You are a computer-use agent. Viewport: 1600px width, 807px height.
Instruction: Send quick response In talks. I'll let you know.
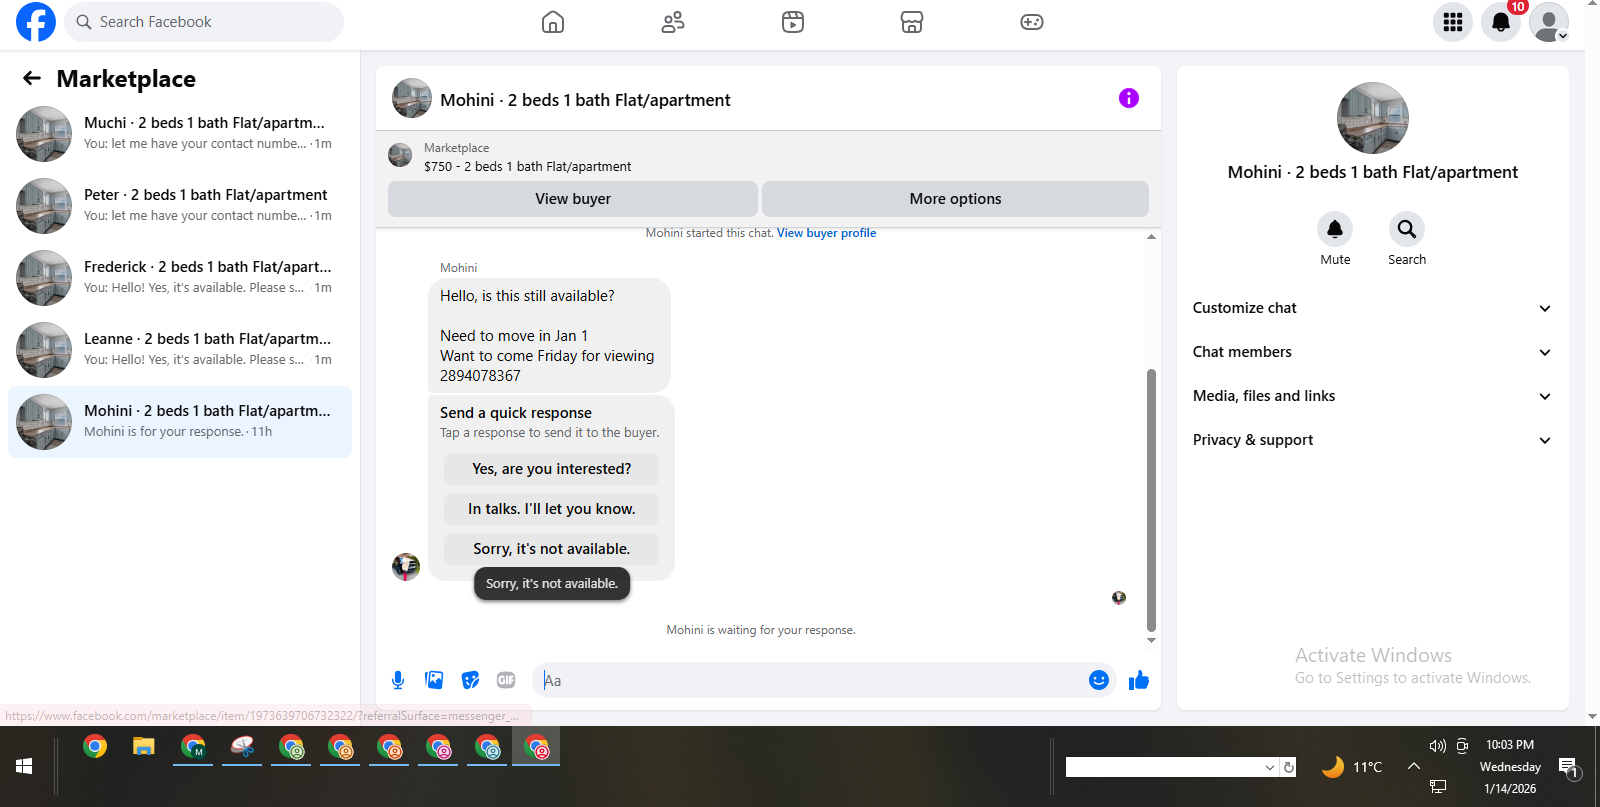click(x=552, y=509)
